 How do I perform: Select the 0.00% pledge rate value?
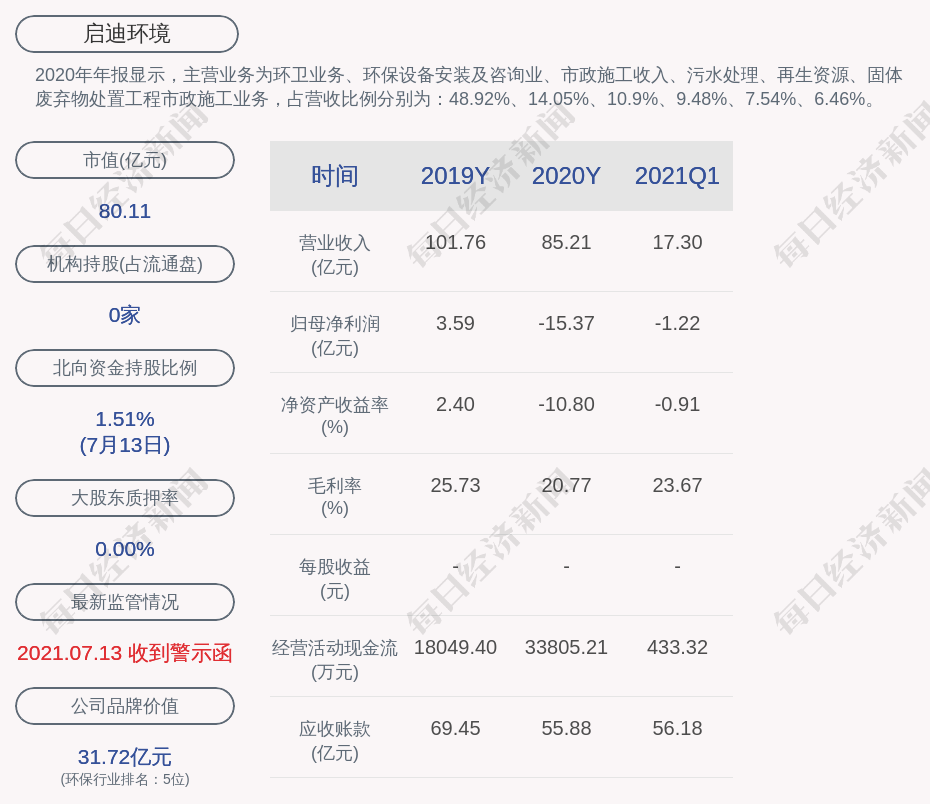point(125,549)
